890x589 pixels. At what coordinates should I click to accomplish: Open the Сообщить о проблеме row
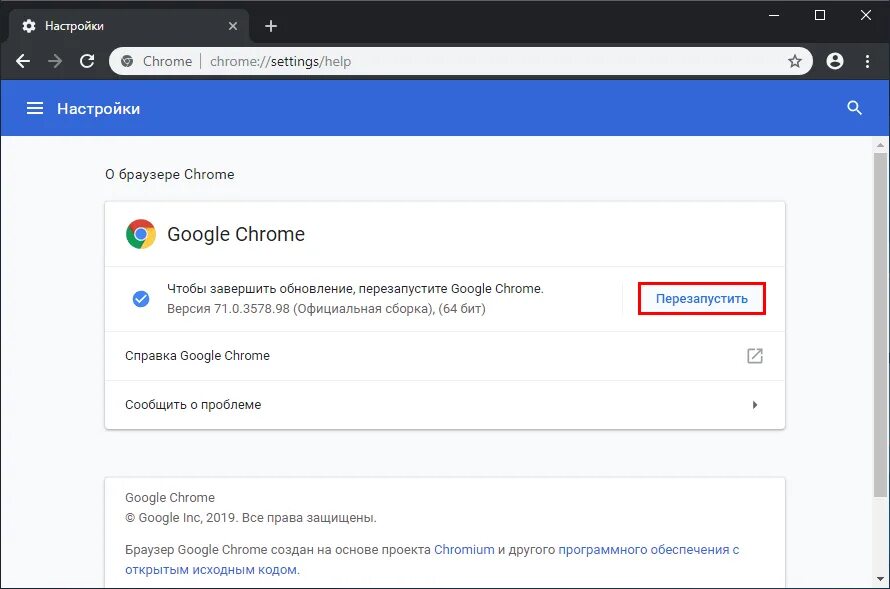(444, 405)
